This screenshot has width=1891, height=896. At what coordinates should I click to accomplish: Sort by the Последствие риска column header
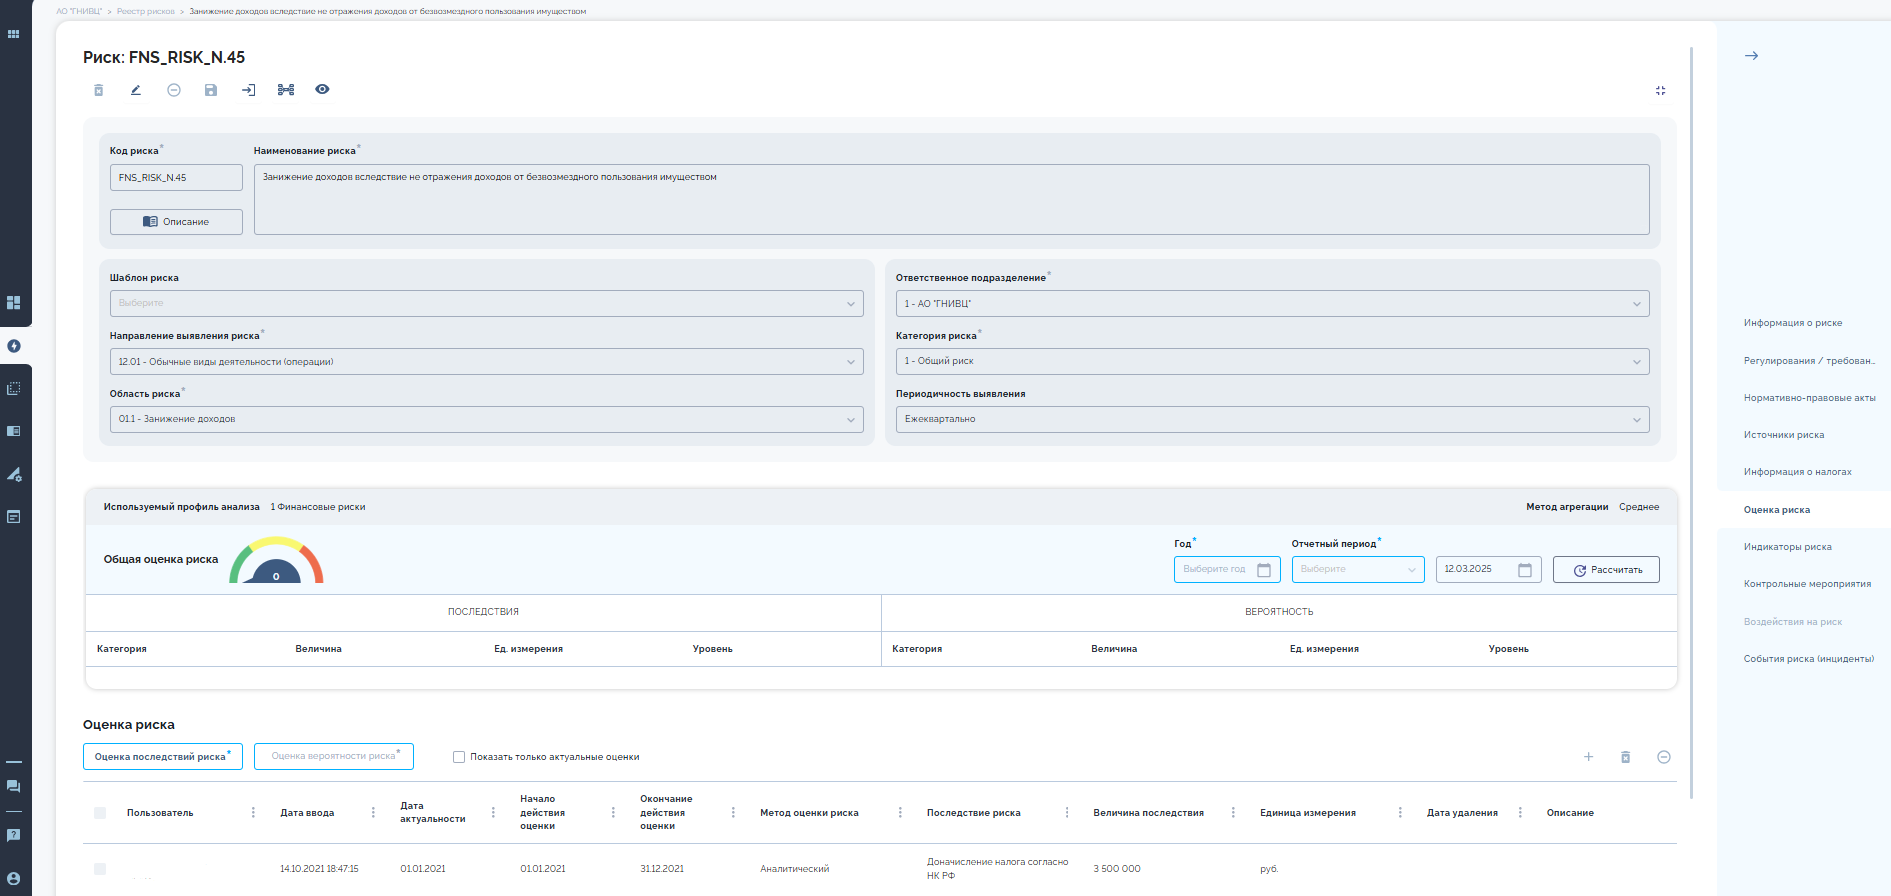(x=974, y=813)
